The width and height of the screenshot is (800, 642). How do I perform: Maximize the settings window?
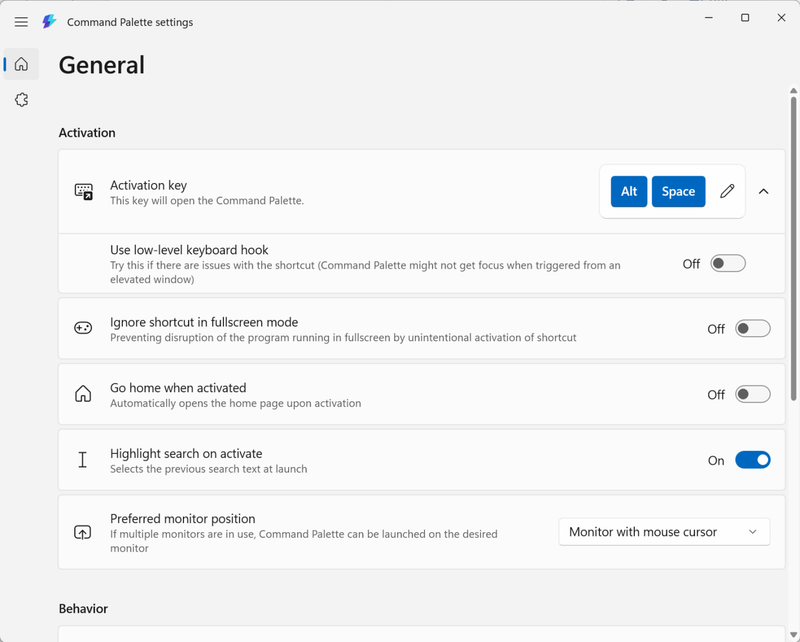745,18
